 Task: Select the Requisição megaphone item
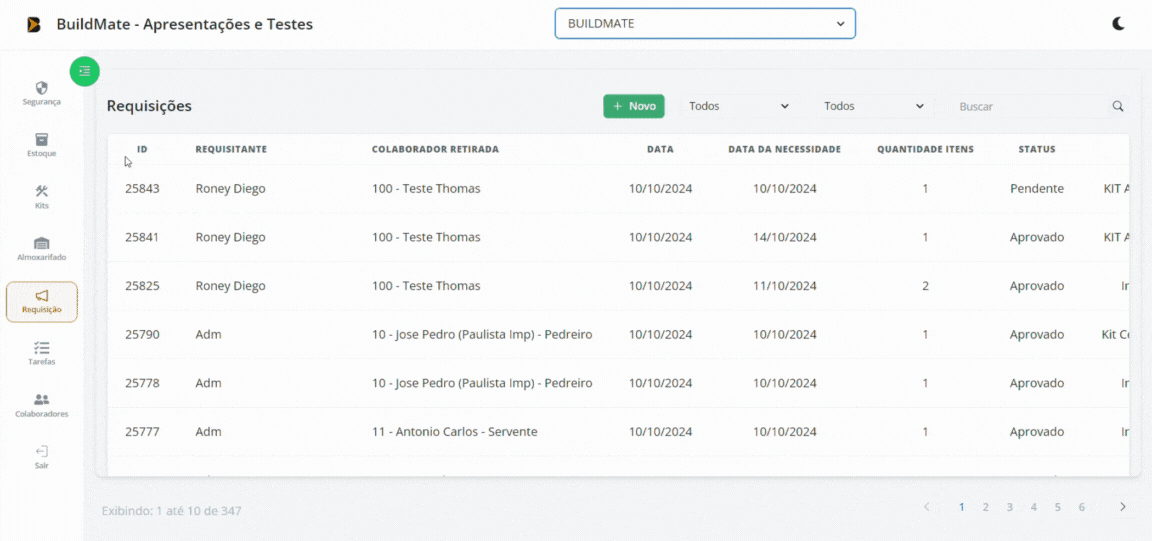click(42, 301)
